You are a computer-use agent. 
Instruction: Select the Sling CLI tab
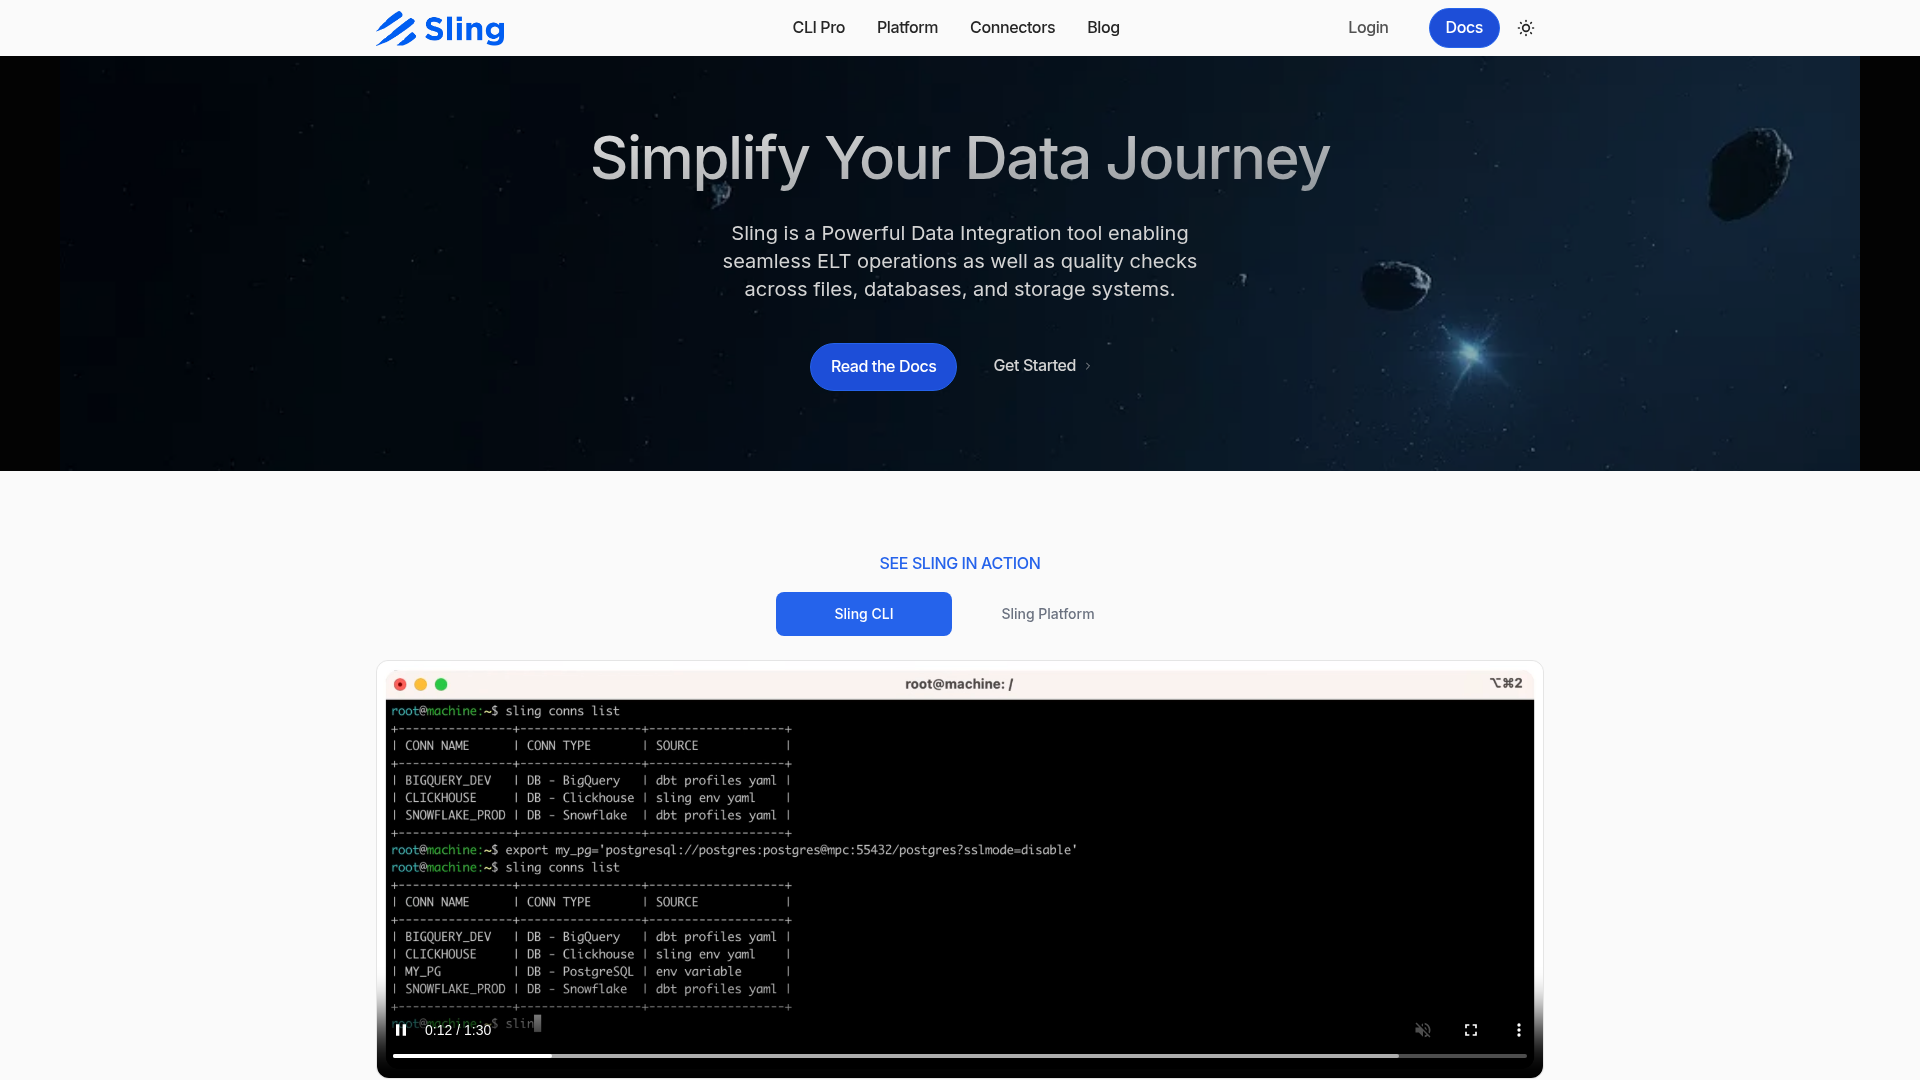[x=863, y=614]
